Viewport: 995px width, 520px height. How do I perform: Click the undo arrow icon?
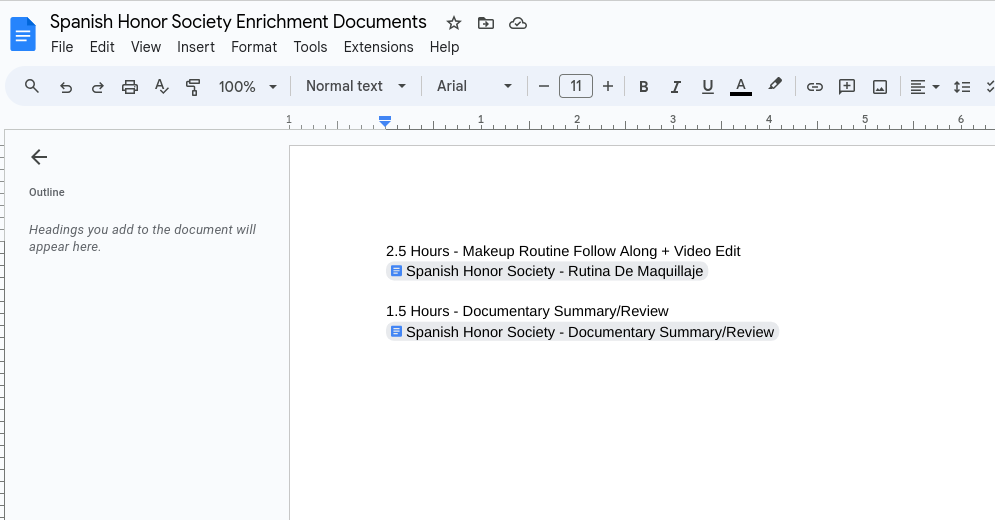click(x=66, y=87)
